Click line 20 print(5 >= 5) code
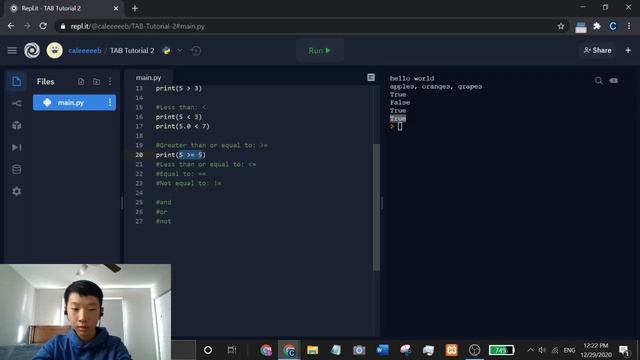640x360 pixels. pyautogui.click(x=180, y=155)
